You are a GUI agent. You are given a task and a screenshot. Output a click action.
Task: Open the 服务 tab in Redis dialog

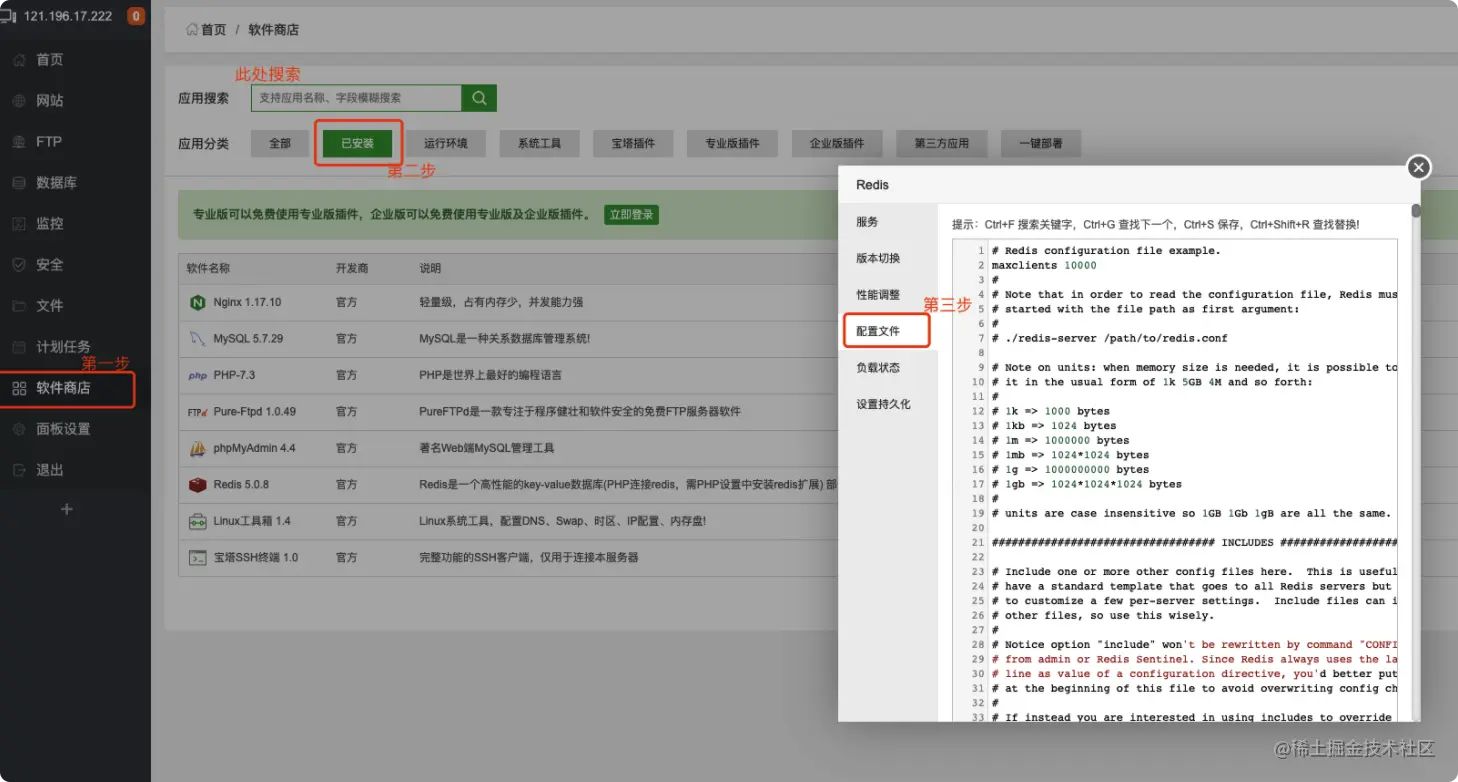point(888,222)
